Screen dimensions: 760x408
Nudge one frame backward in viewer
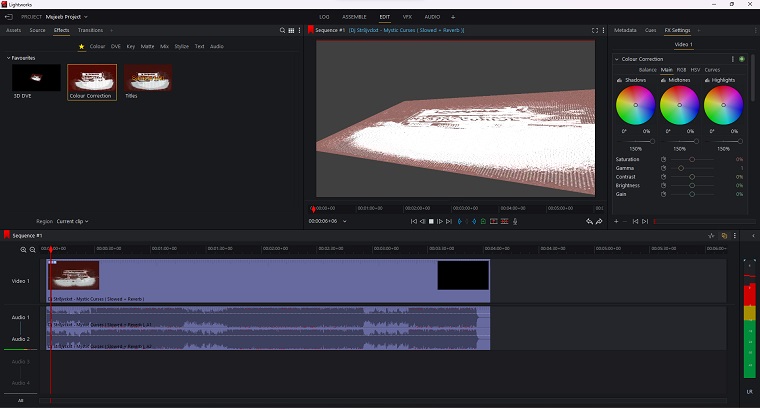(422, 221)
